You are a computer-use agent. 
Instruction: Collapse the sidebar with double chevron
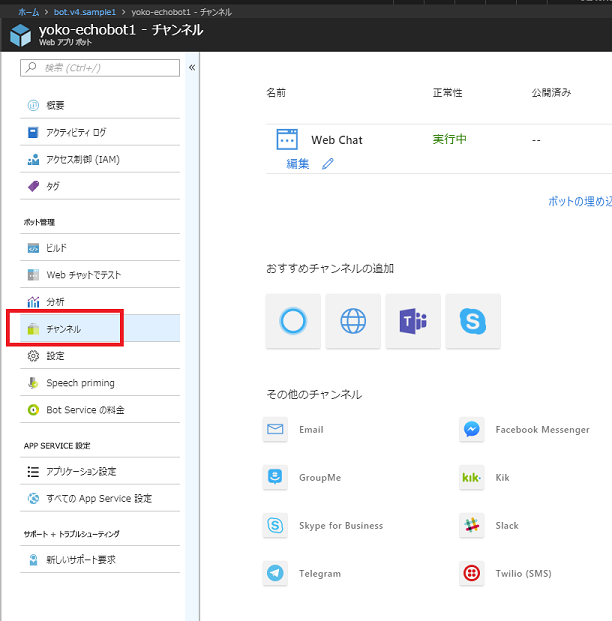click(192, 67)
